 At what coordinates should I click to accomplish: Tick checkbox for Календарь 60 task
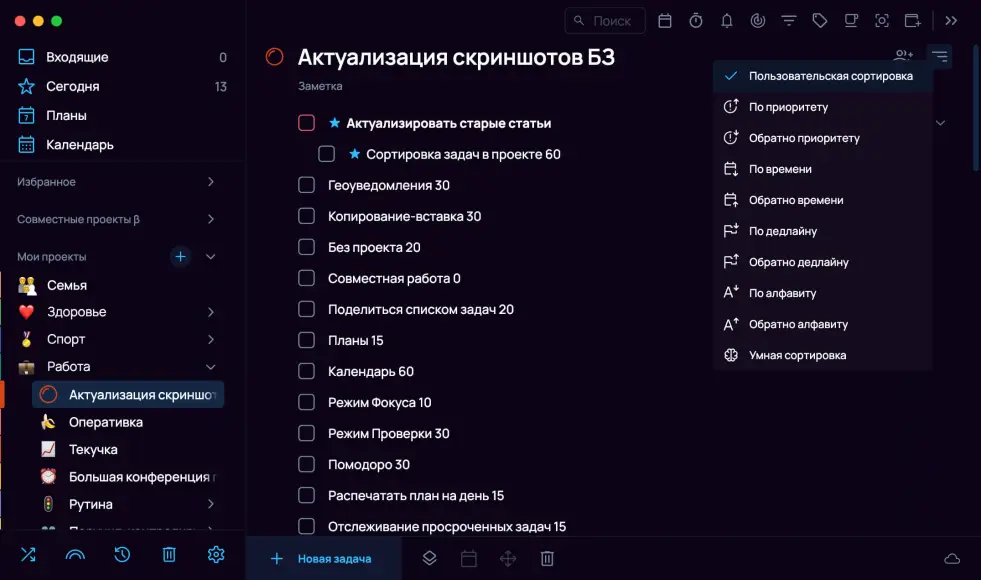coord(307,372)
